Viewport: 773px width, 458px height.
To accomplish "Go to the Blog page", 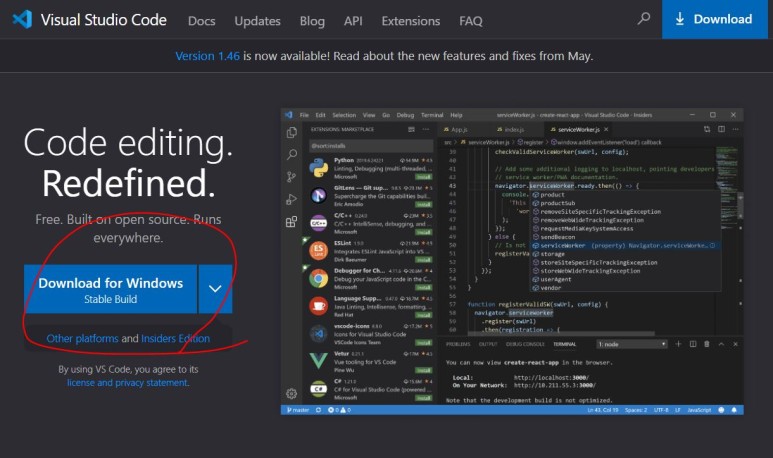I will pyautogui.click(x=312, y=21).
